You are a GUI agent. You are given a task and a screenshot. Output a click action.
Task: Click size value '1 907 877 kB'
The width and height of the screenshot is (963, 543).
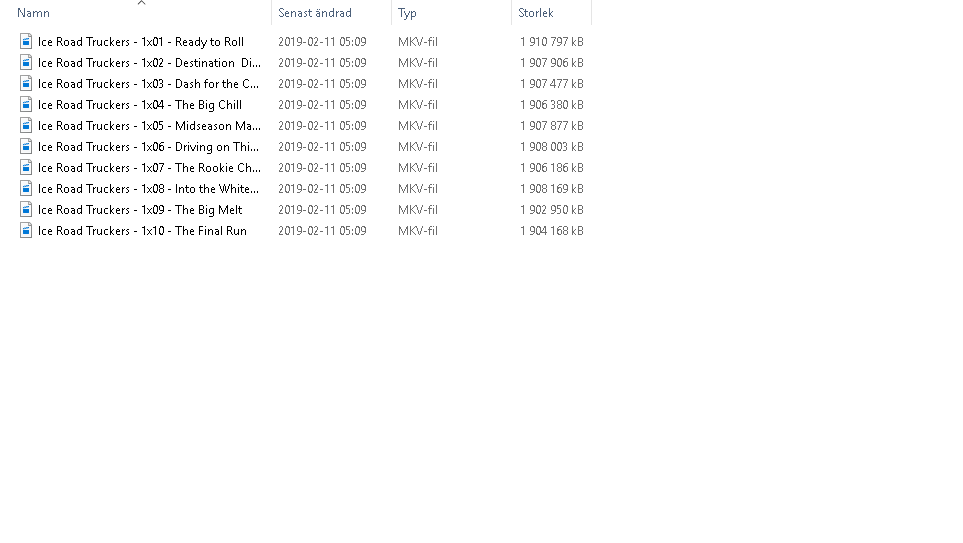(552, 125)
